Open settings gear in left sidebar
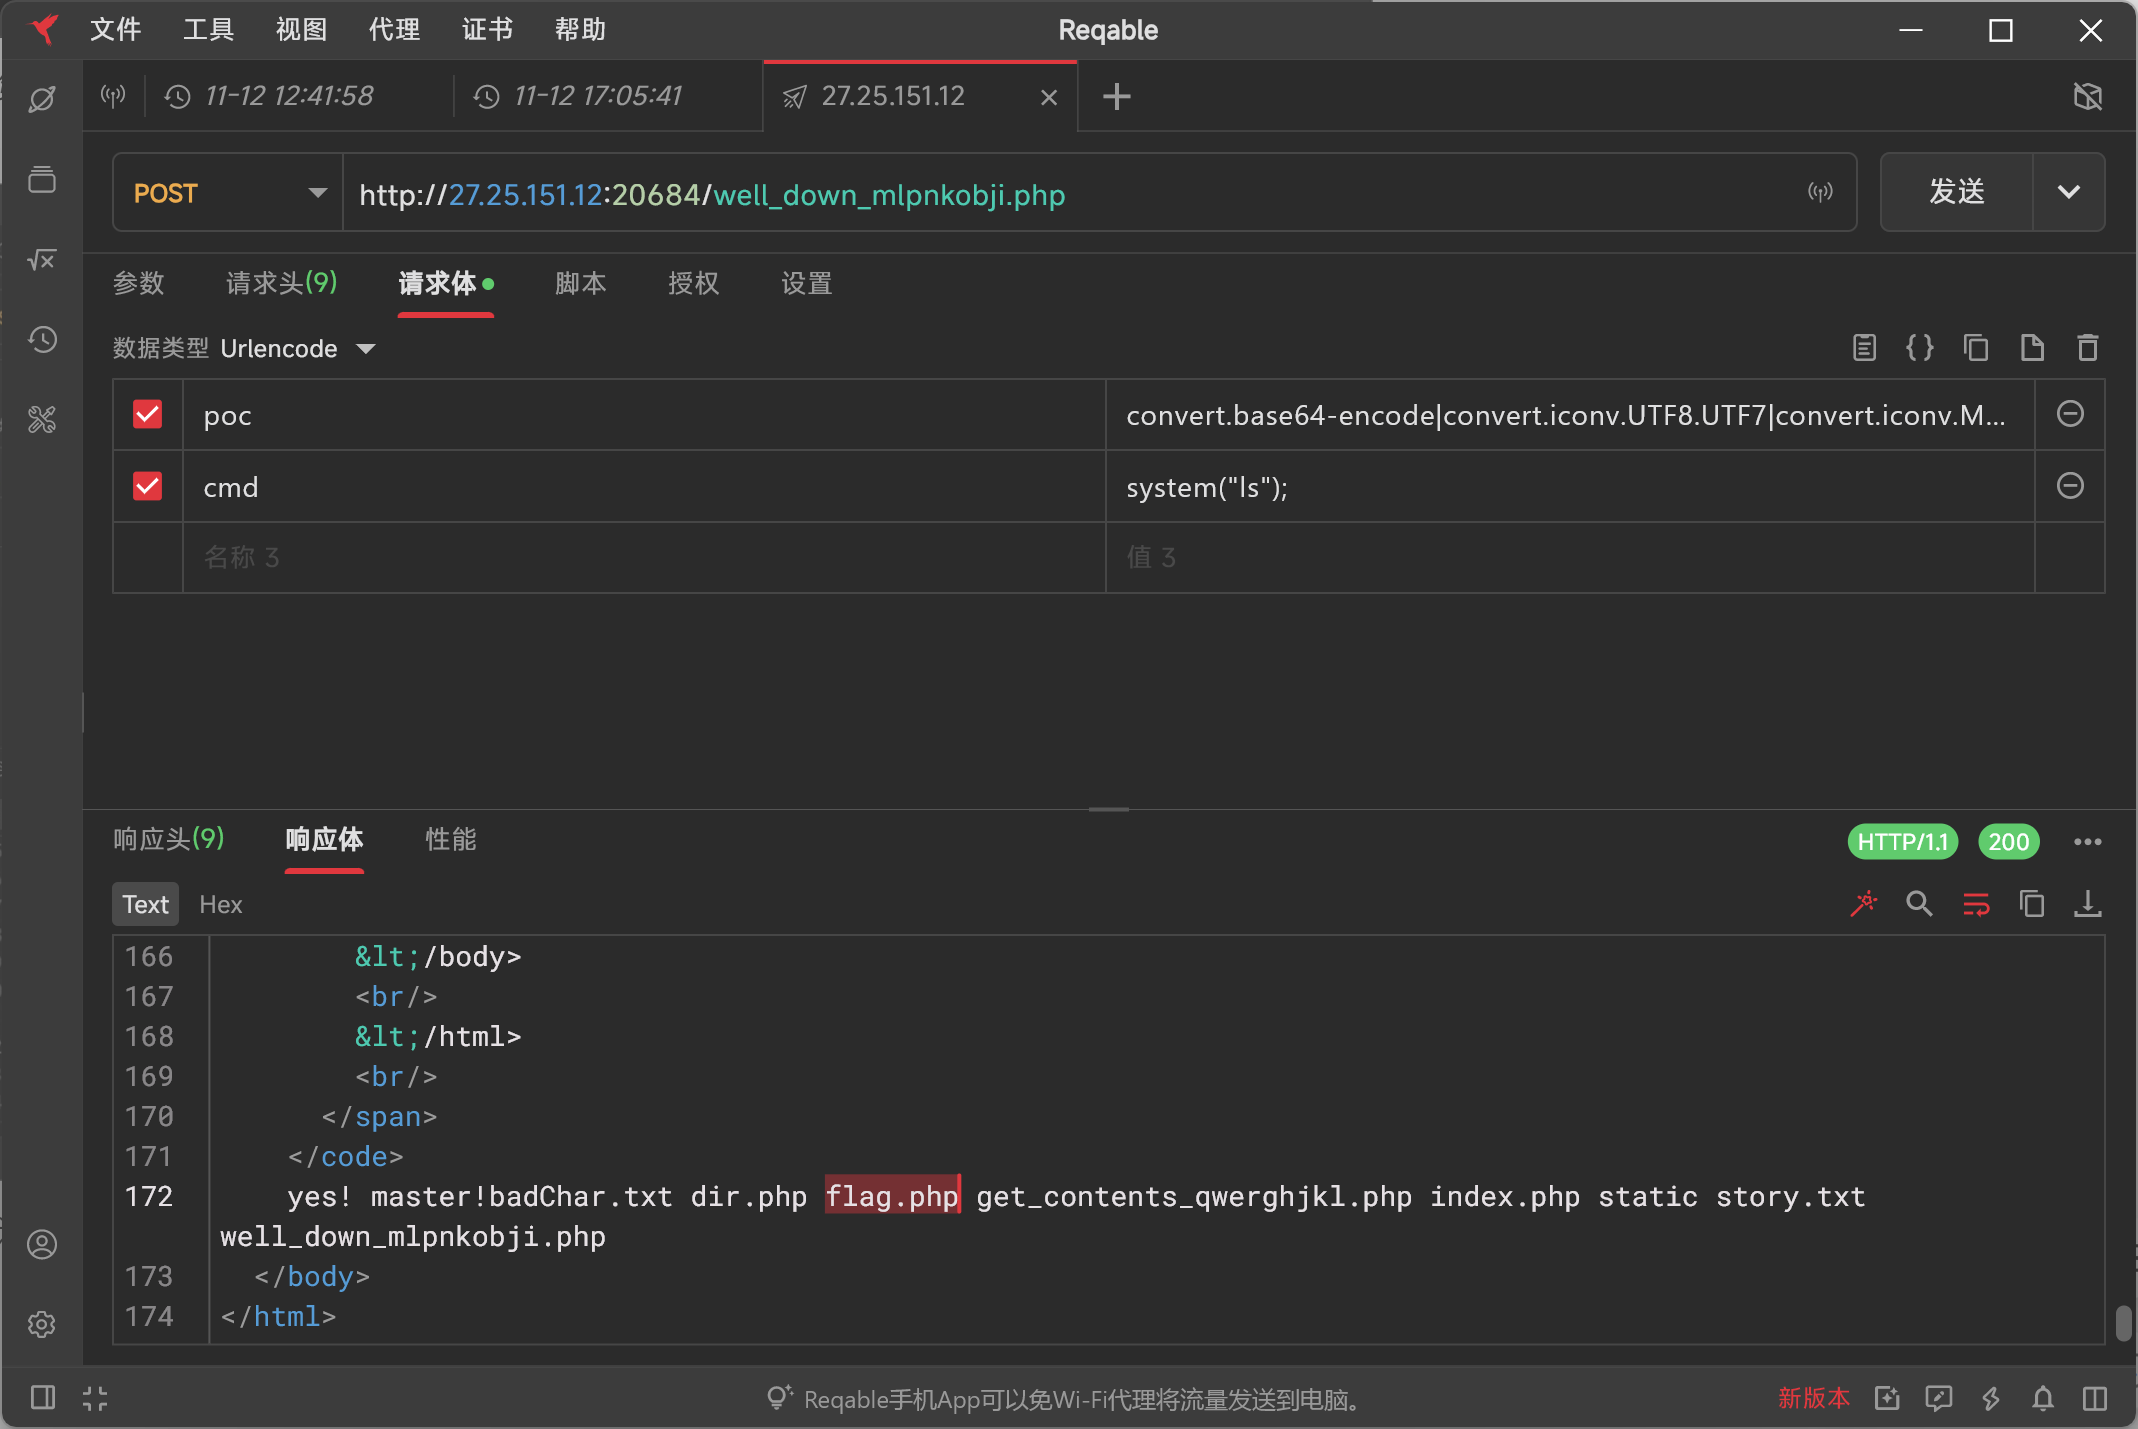 click(42, 1324)
